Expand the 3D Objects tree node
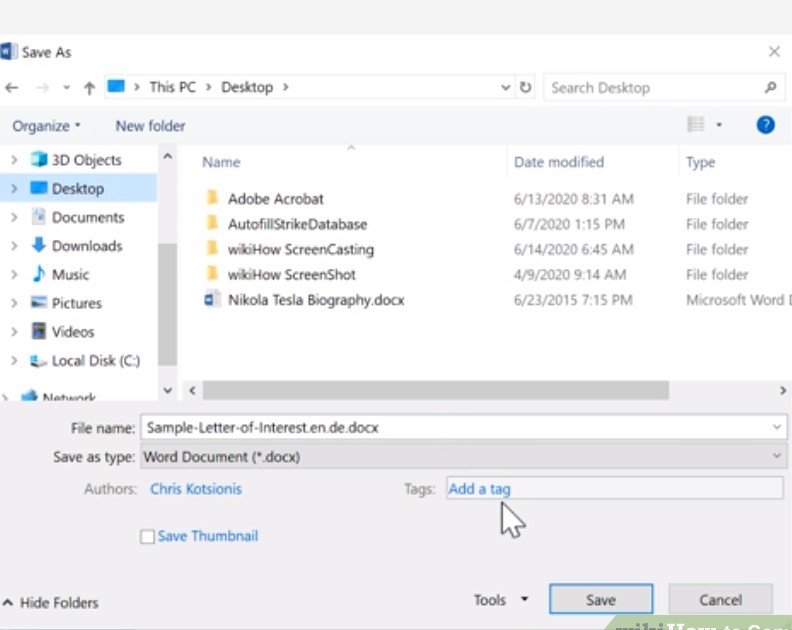This screenshot has width=792, height=630. (14, 160)
